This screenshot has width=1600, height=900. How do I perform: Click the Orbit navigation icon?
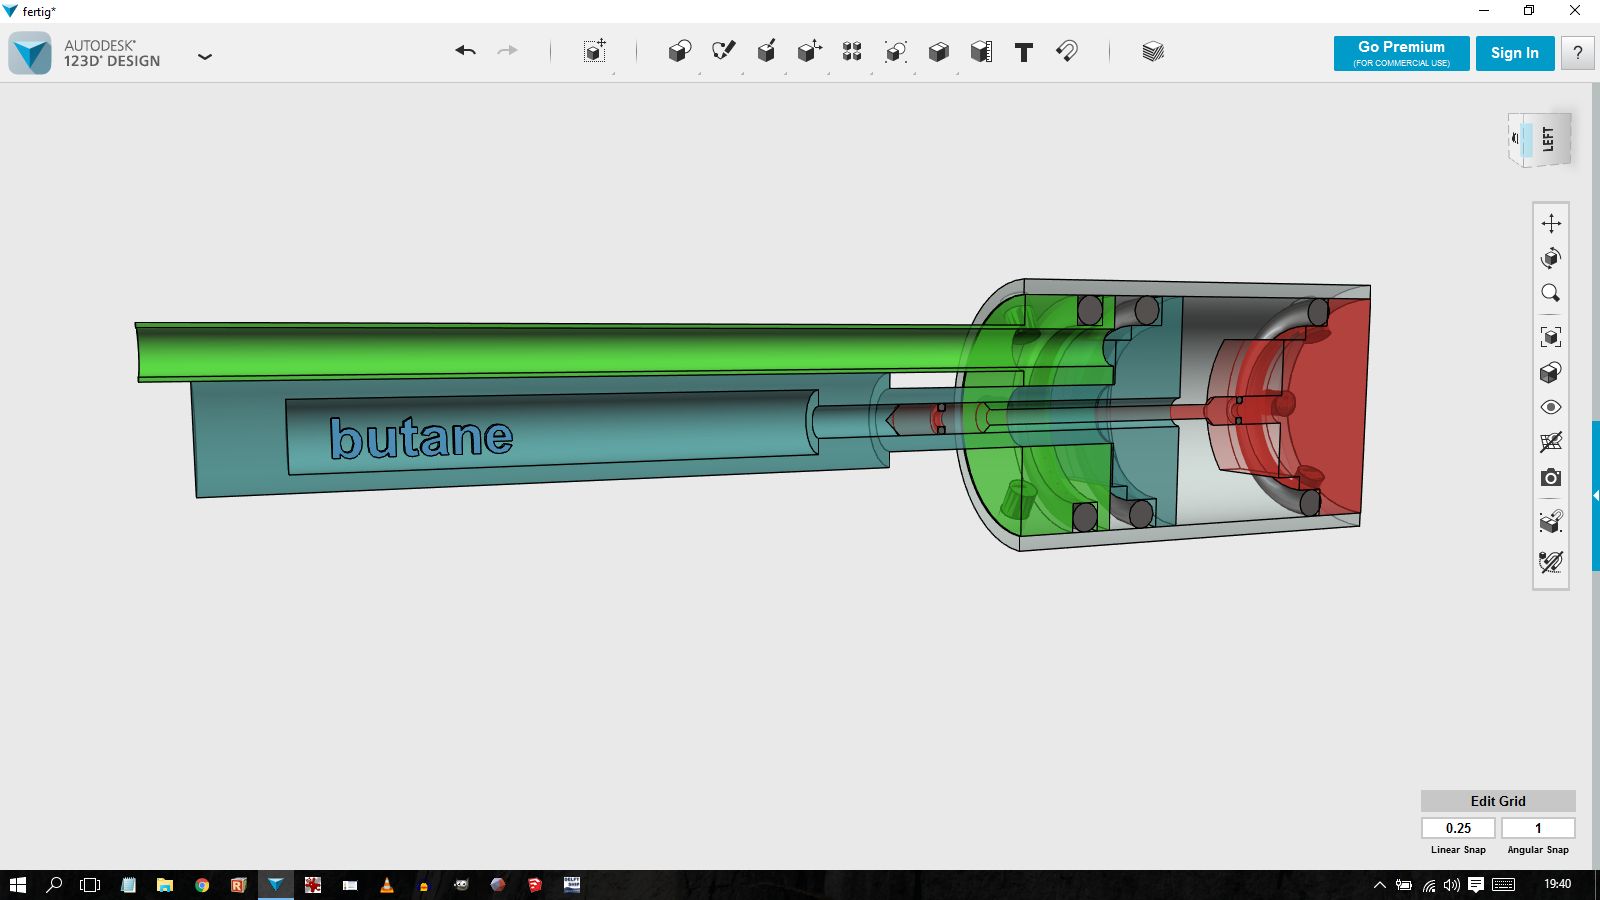[1550, 258]
